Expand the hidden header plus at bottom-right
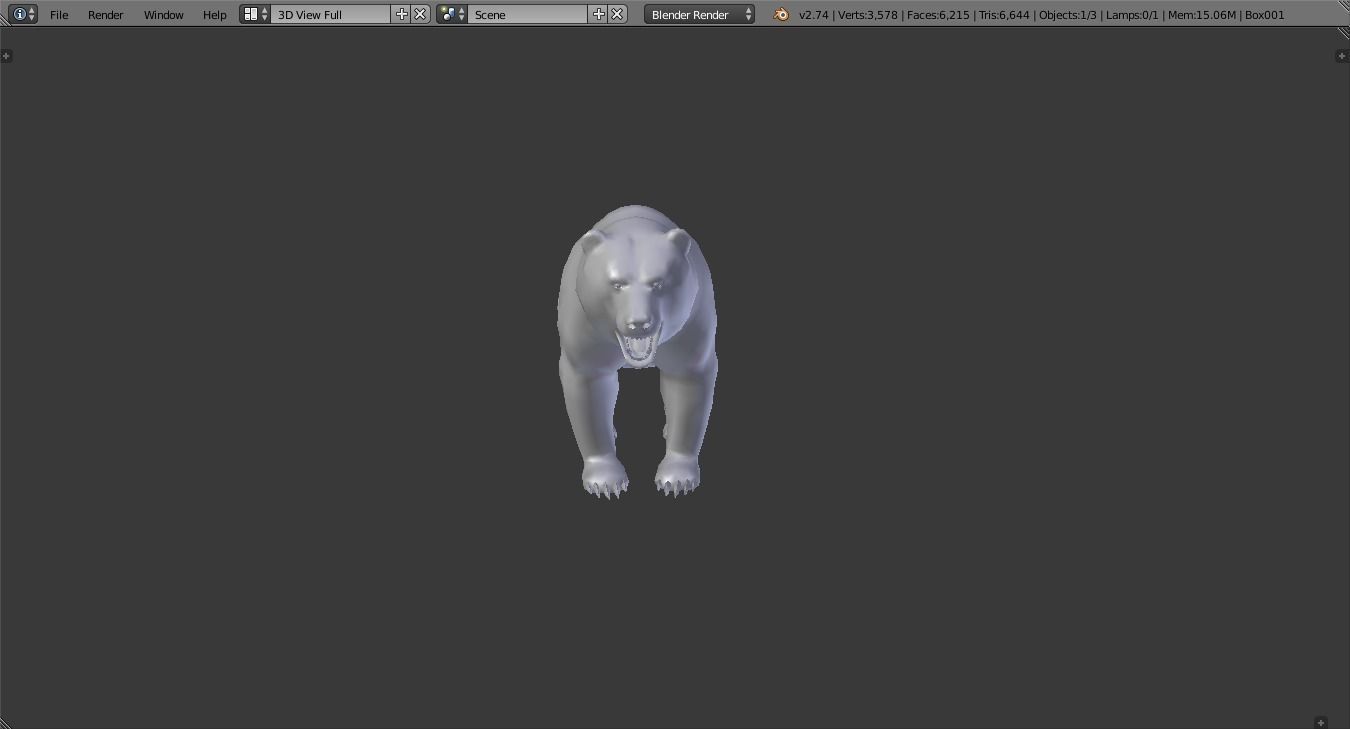The width and height of the screenshot is (1350, 729). click(1321, 722)
